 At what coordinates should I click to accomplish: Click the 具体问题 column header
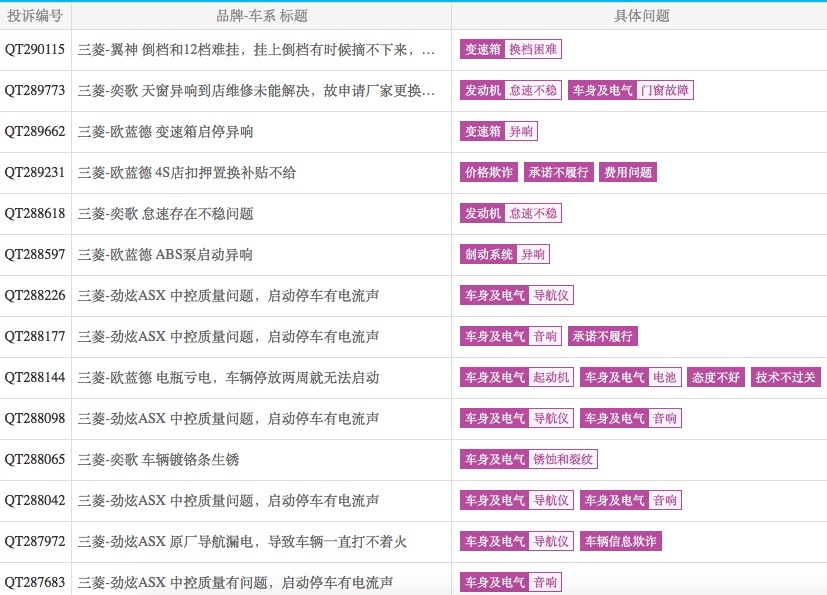(641, 16)
